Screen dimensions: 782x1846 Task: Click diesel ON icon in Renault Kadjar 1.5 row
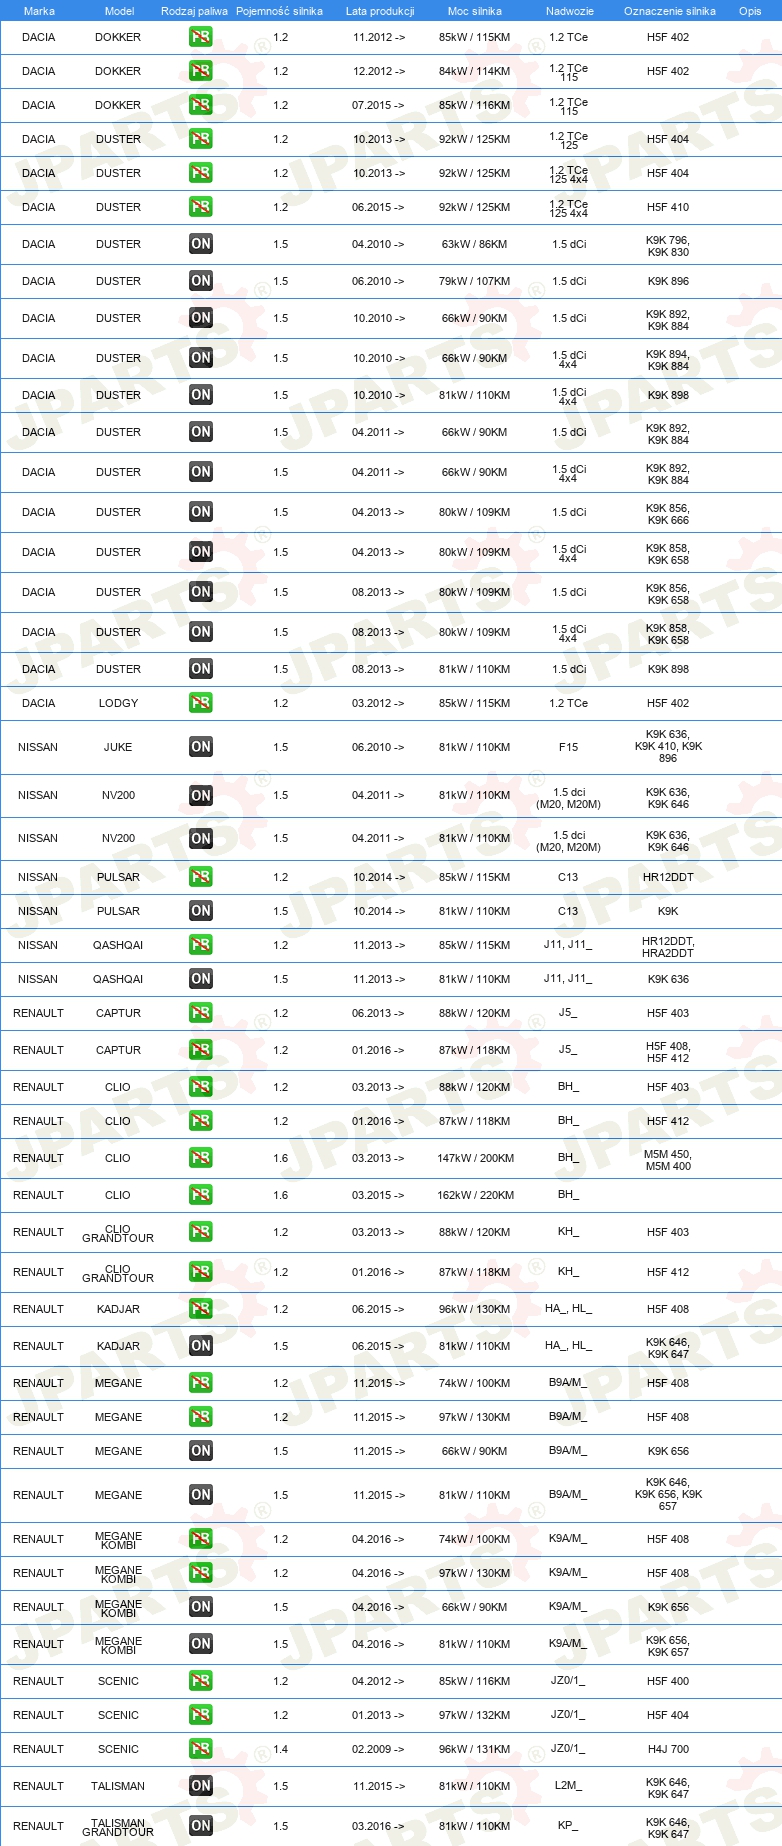coord(200,1346)
